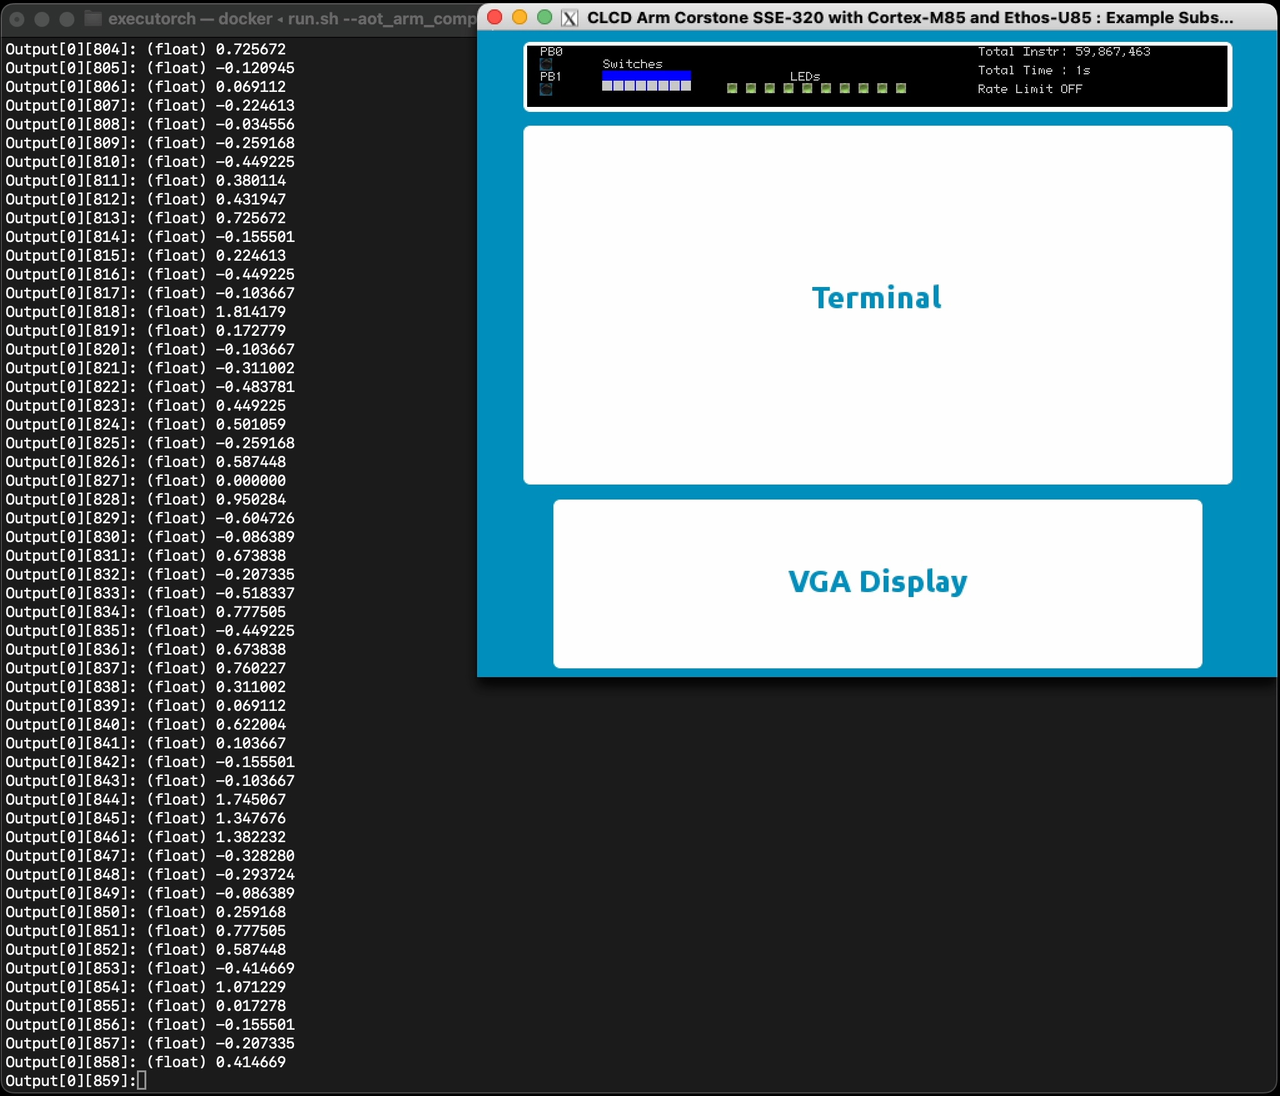Click the cursor after Output[0][859]
The width and height of the screenshot is (1280, 1096).
pyautogui.click(x=142, y=1080)
